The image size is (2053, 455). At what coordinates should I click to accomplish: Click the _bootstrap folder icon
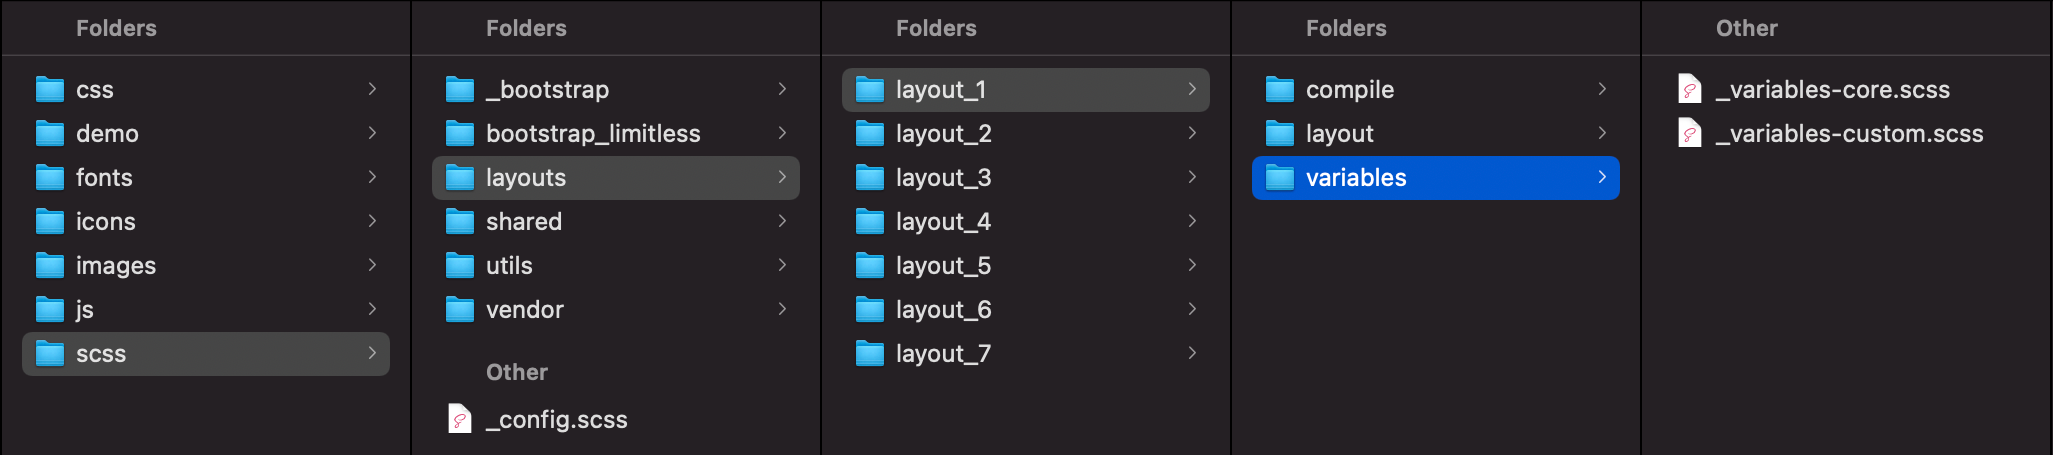click(460, 90)
